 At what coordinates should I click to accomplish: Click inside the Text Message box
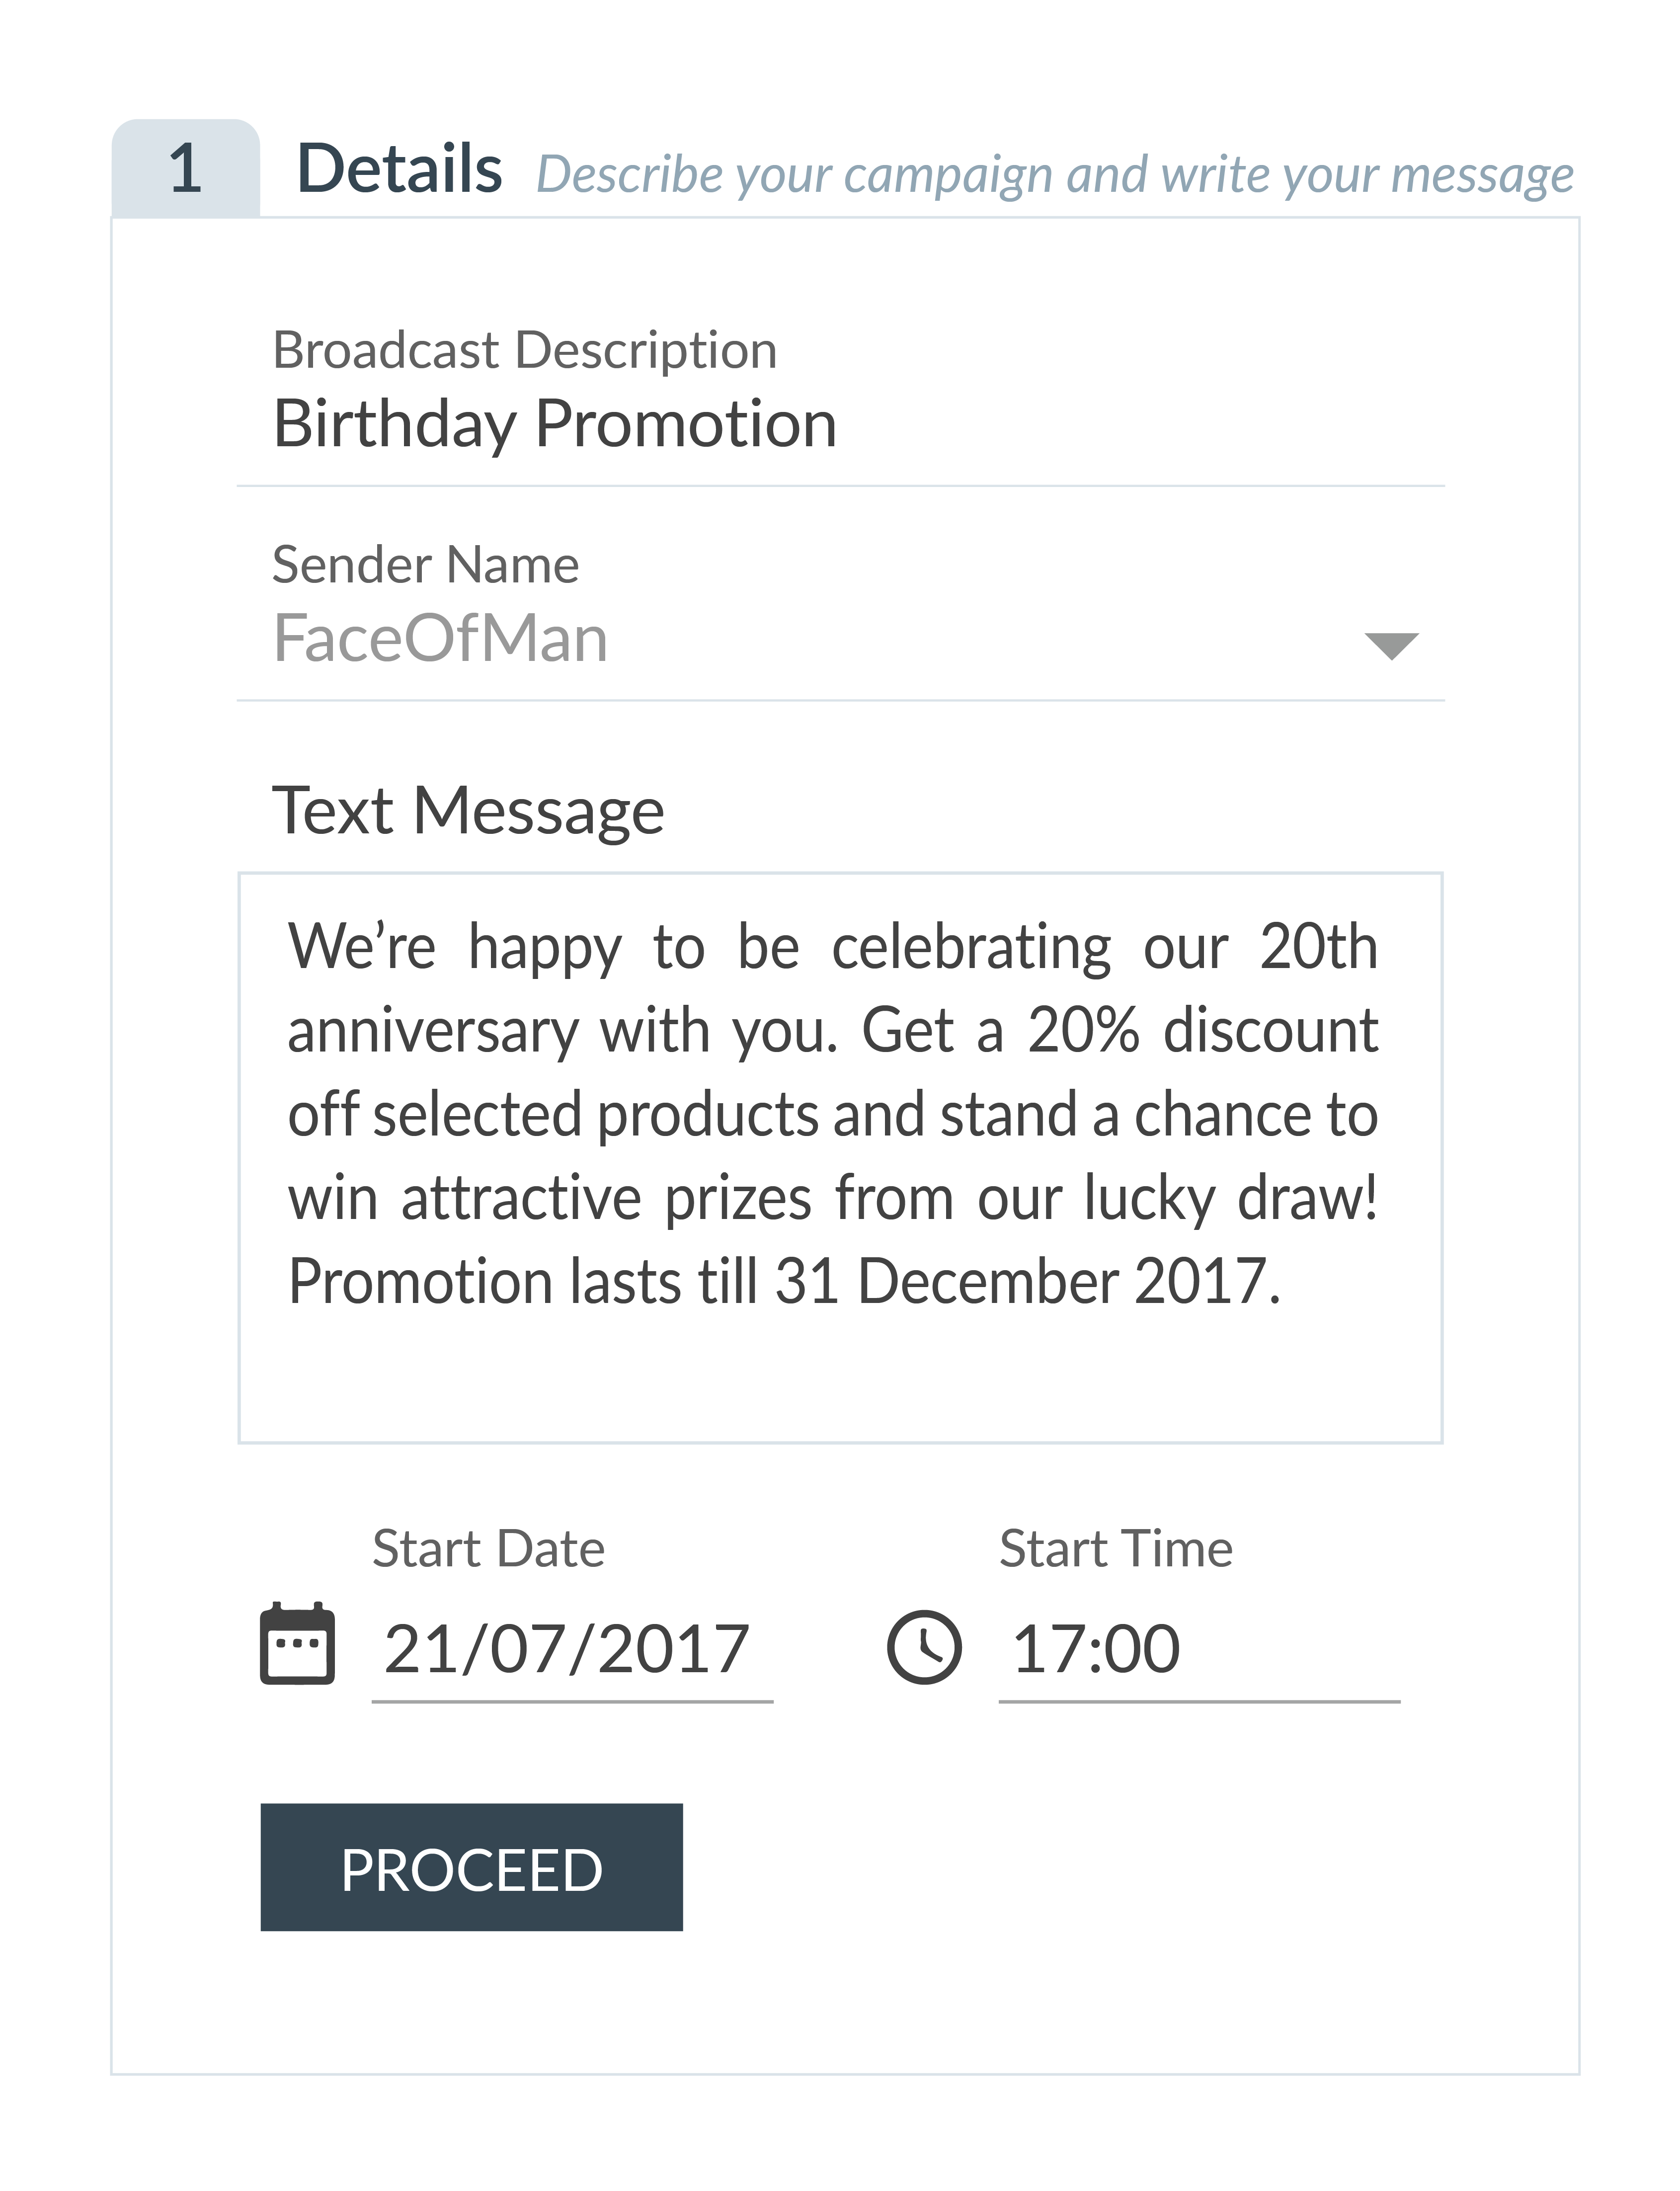(840, 1157)
